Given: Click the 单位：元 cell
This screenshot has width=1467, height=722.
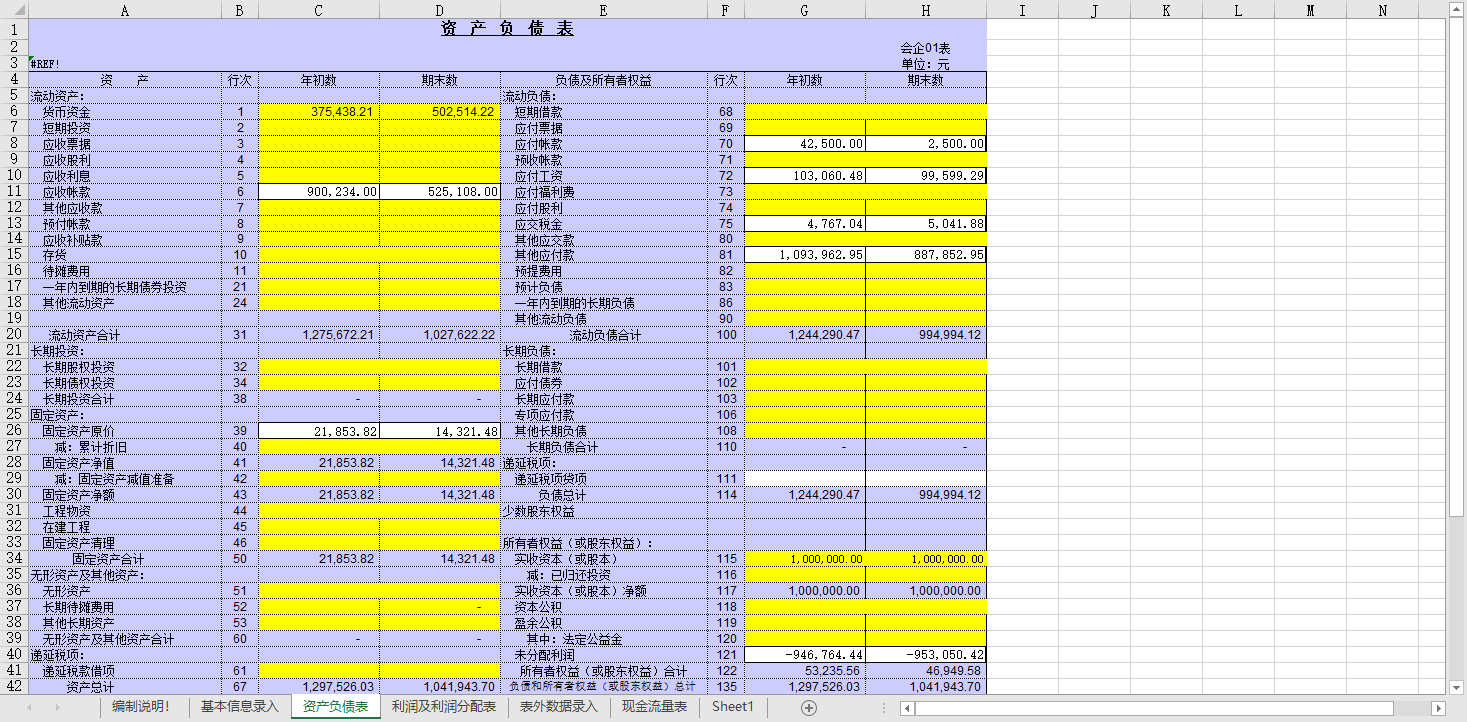Looking at the screenshot, I should [x=926, y=63].
